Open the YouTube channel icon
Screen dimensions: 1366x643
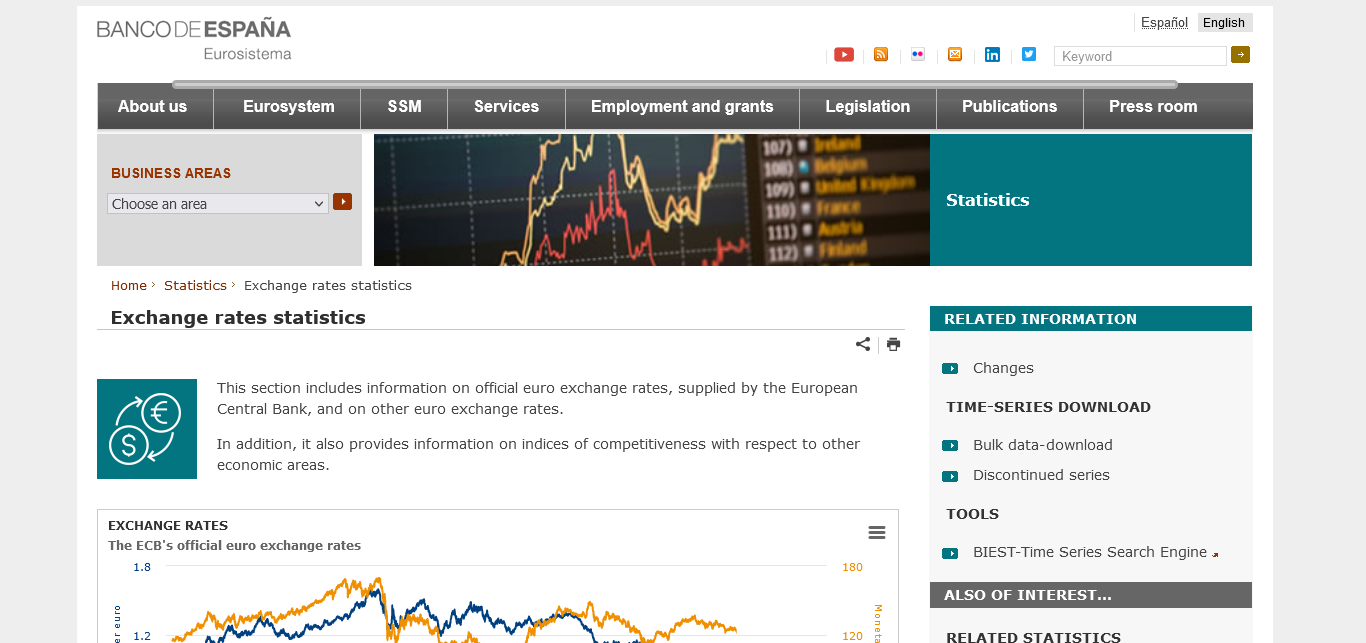coord(843,55)
